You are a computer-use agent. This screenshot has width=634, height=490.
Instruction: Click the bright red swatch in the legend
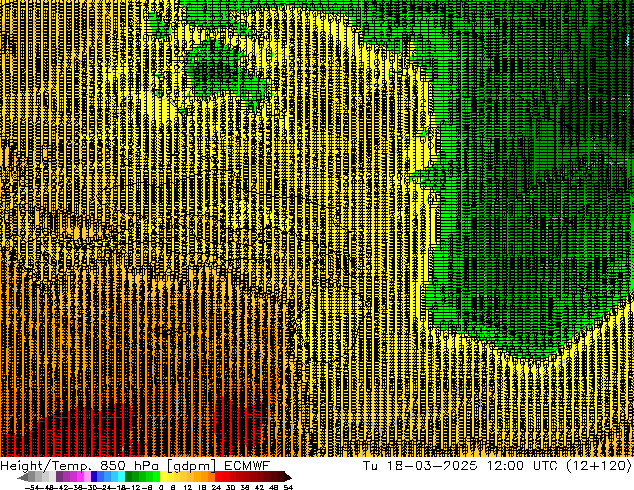pyautogui.click(x=218, y=476)
